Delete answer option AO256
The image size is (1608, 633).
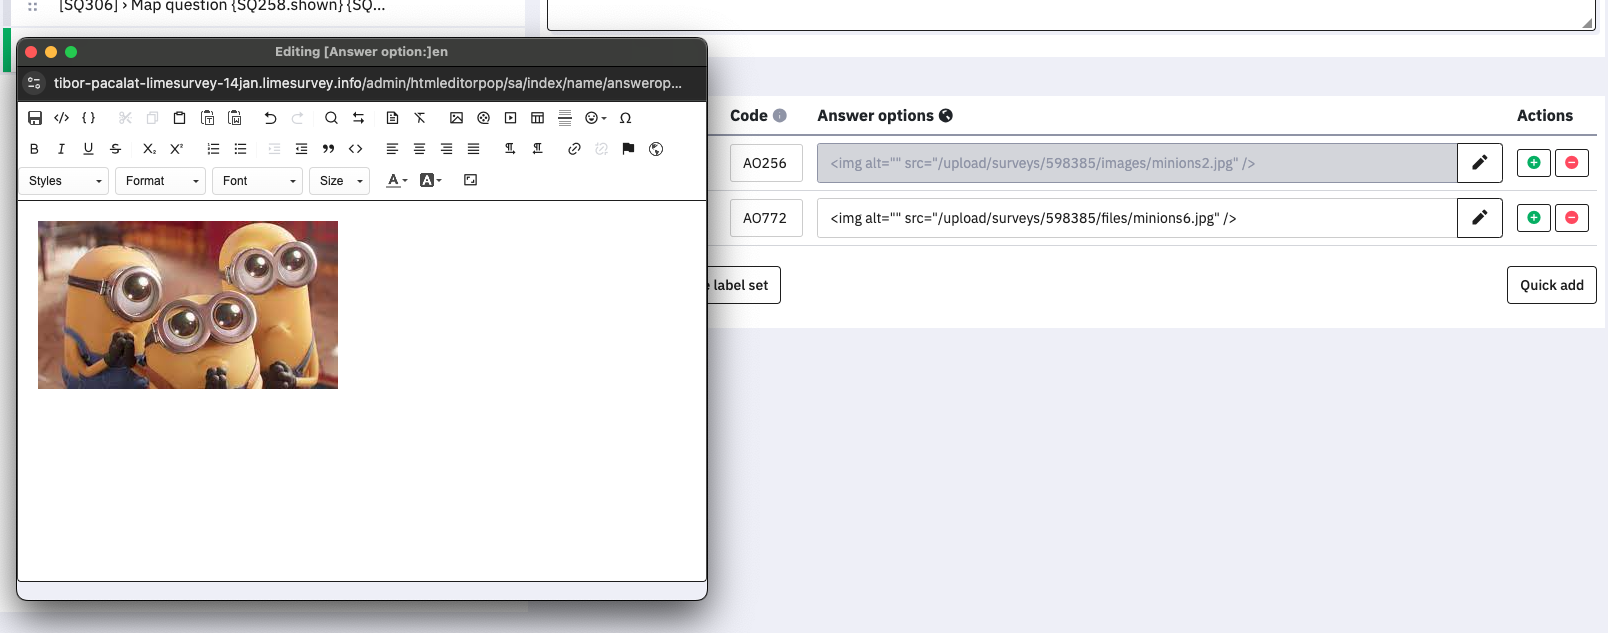point(1572,163)
